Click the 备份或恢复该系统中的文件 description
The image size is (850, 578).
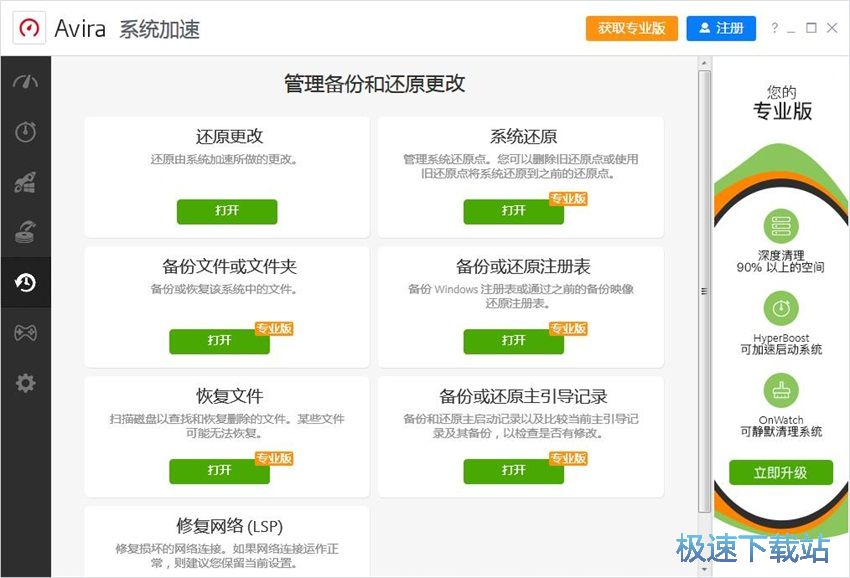pyautogui.click(x=224, y=290)
